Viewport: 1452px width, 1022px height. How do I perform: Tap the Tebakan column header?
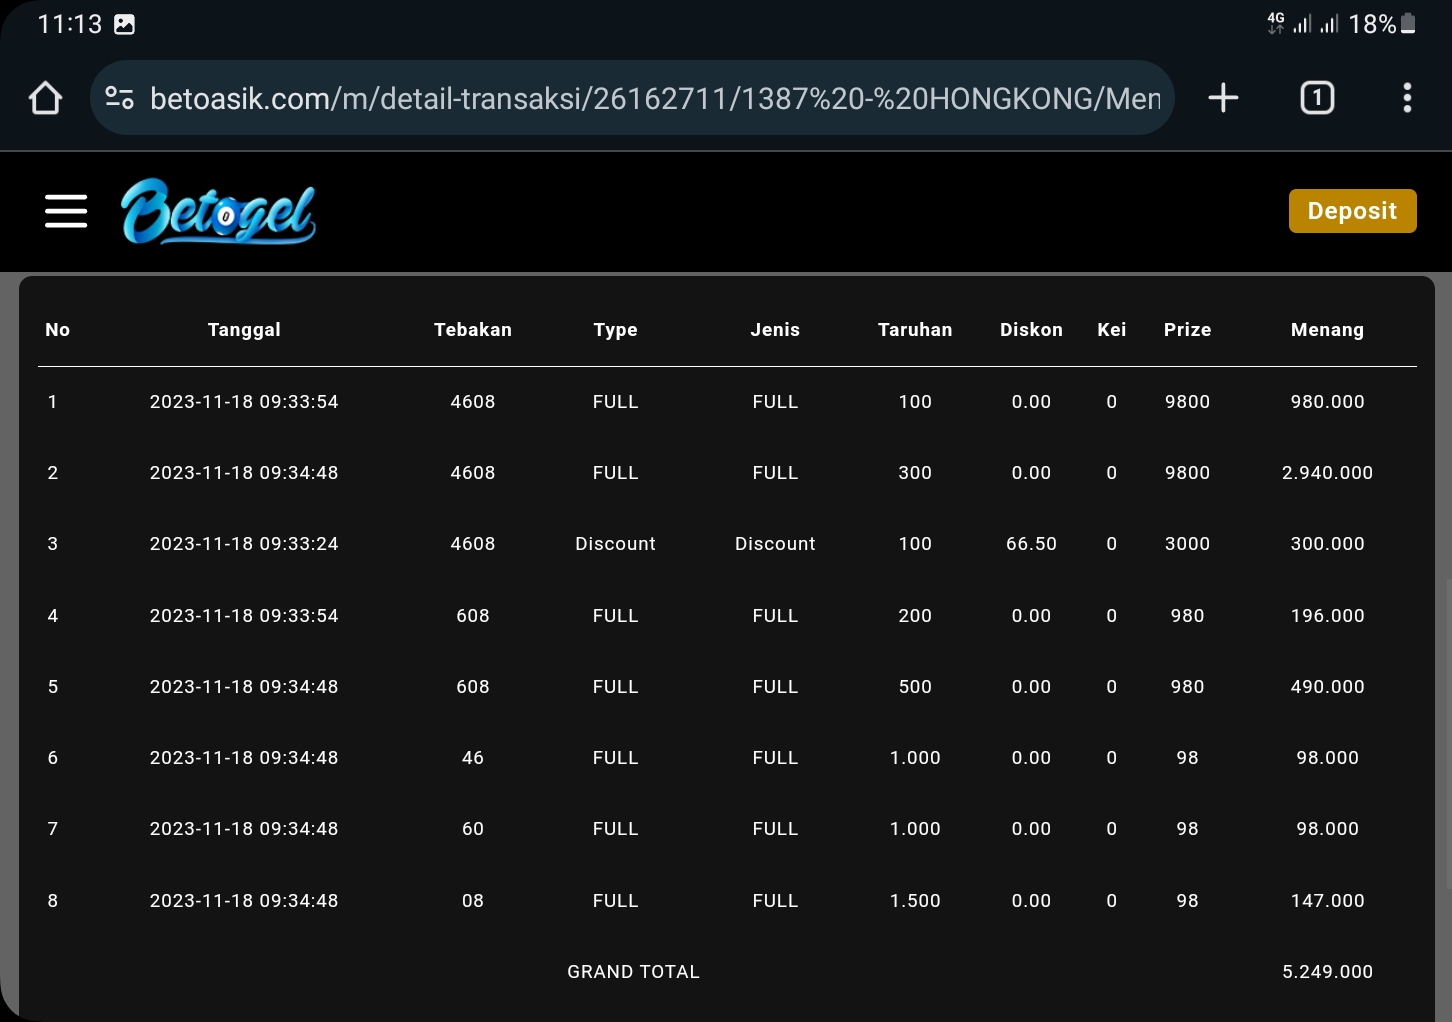coord(473,330)
